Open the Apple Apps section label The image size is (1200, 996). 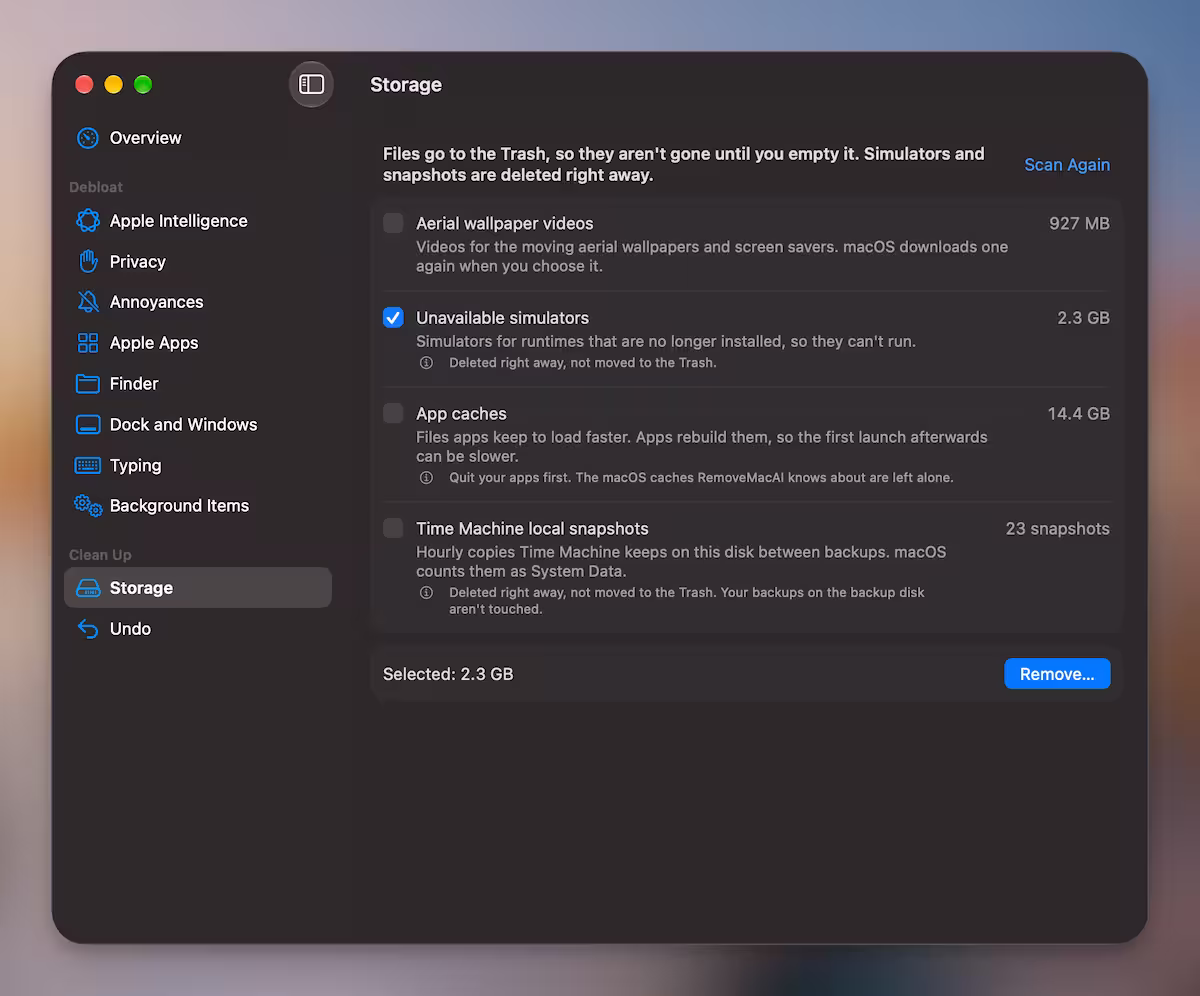pyautogui.click(x=154, y=343)
